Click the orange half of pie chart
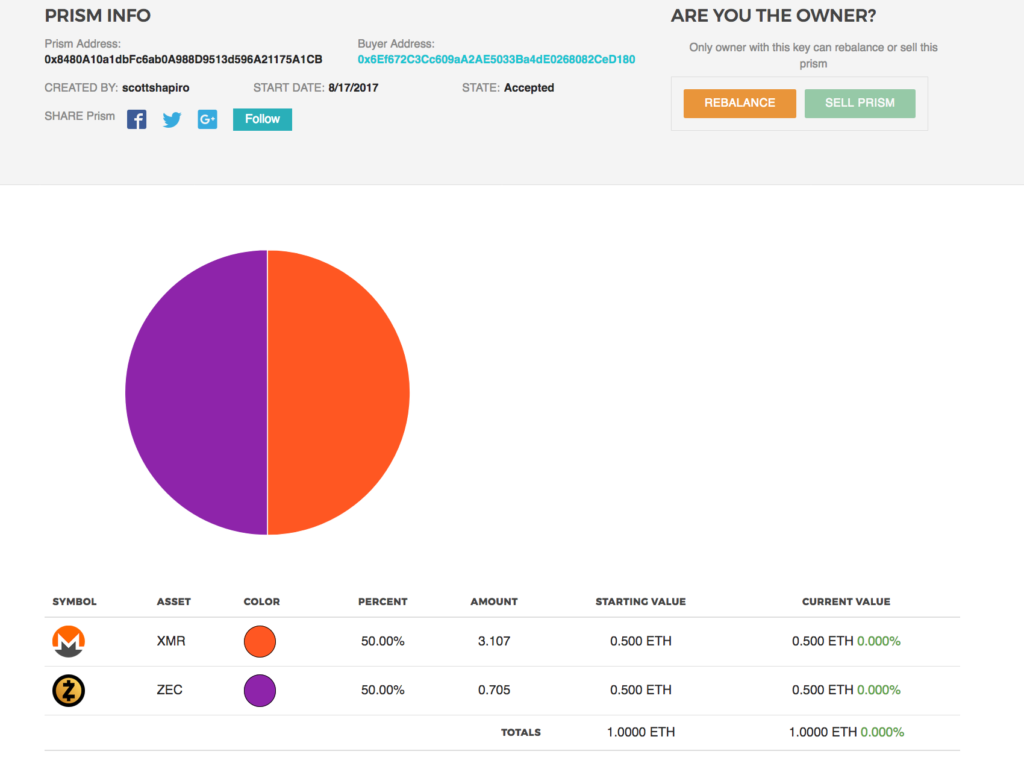1024x763 pixels. tap(338, 392)
